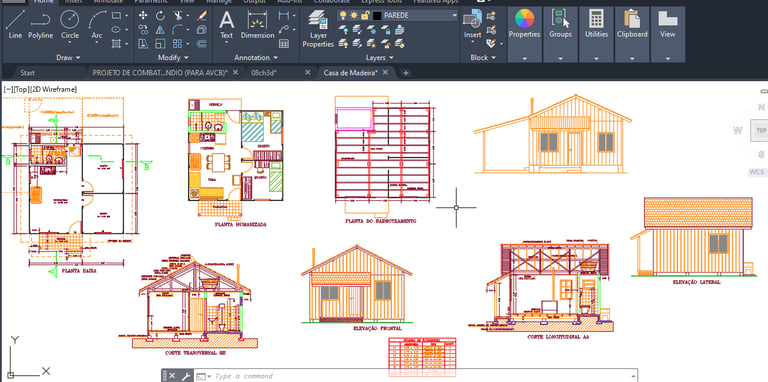Switch to the 08ch3d drawing tab
Viewport: 768px width, 382px height.
[x=264, y=72]
